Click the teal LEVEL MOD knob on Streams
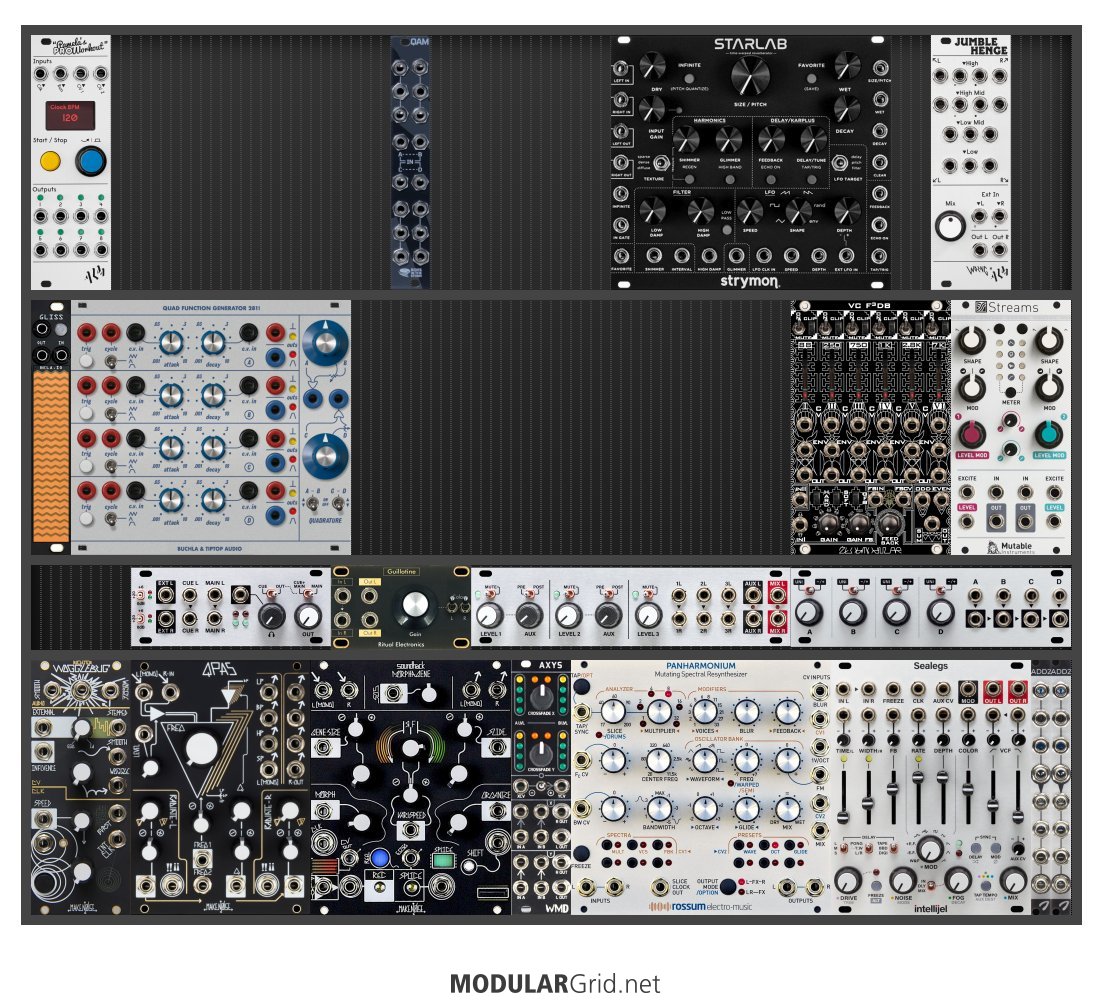 coord(1049,434)
